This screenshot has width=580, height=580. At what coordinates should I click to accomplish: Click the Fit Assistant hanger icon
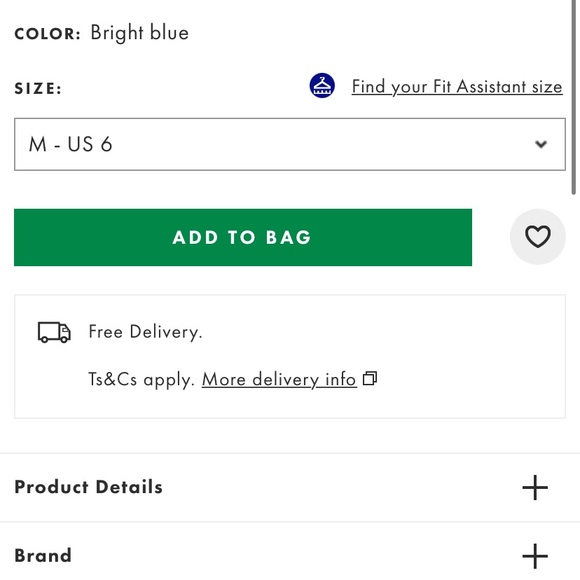coord(322,85)
